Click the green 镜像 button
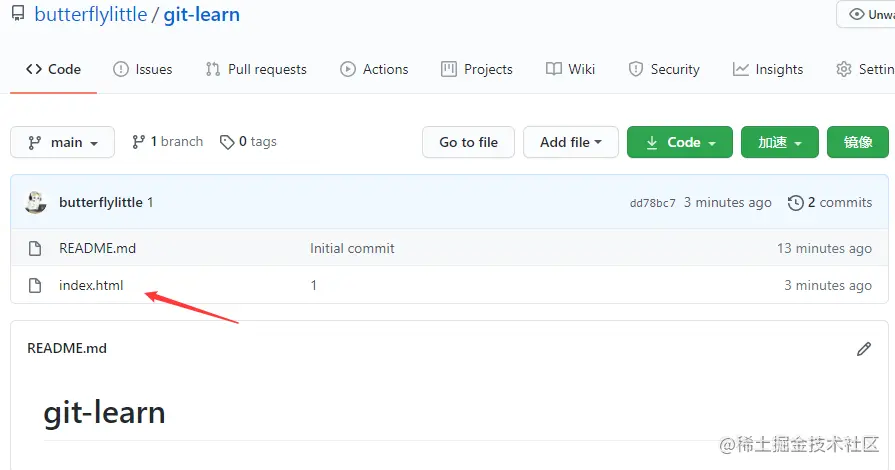This screenshot has height=470, width=895. (858, 142)
